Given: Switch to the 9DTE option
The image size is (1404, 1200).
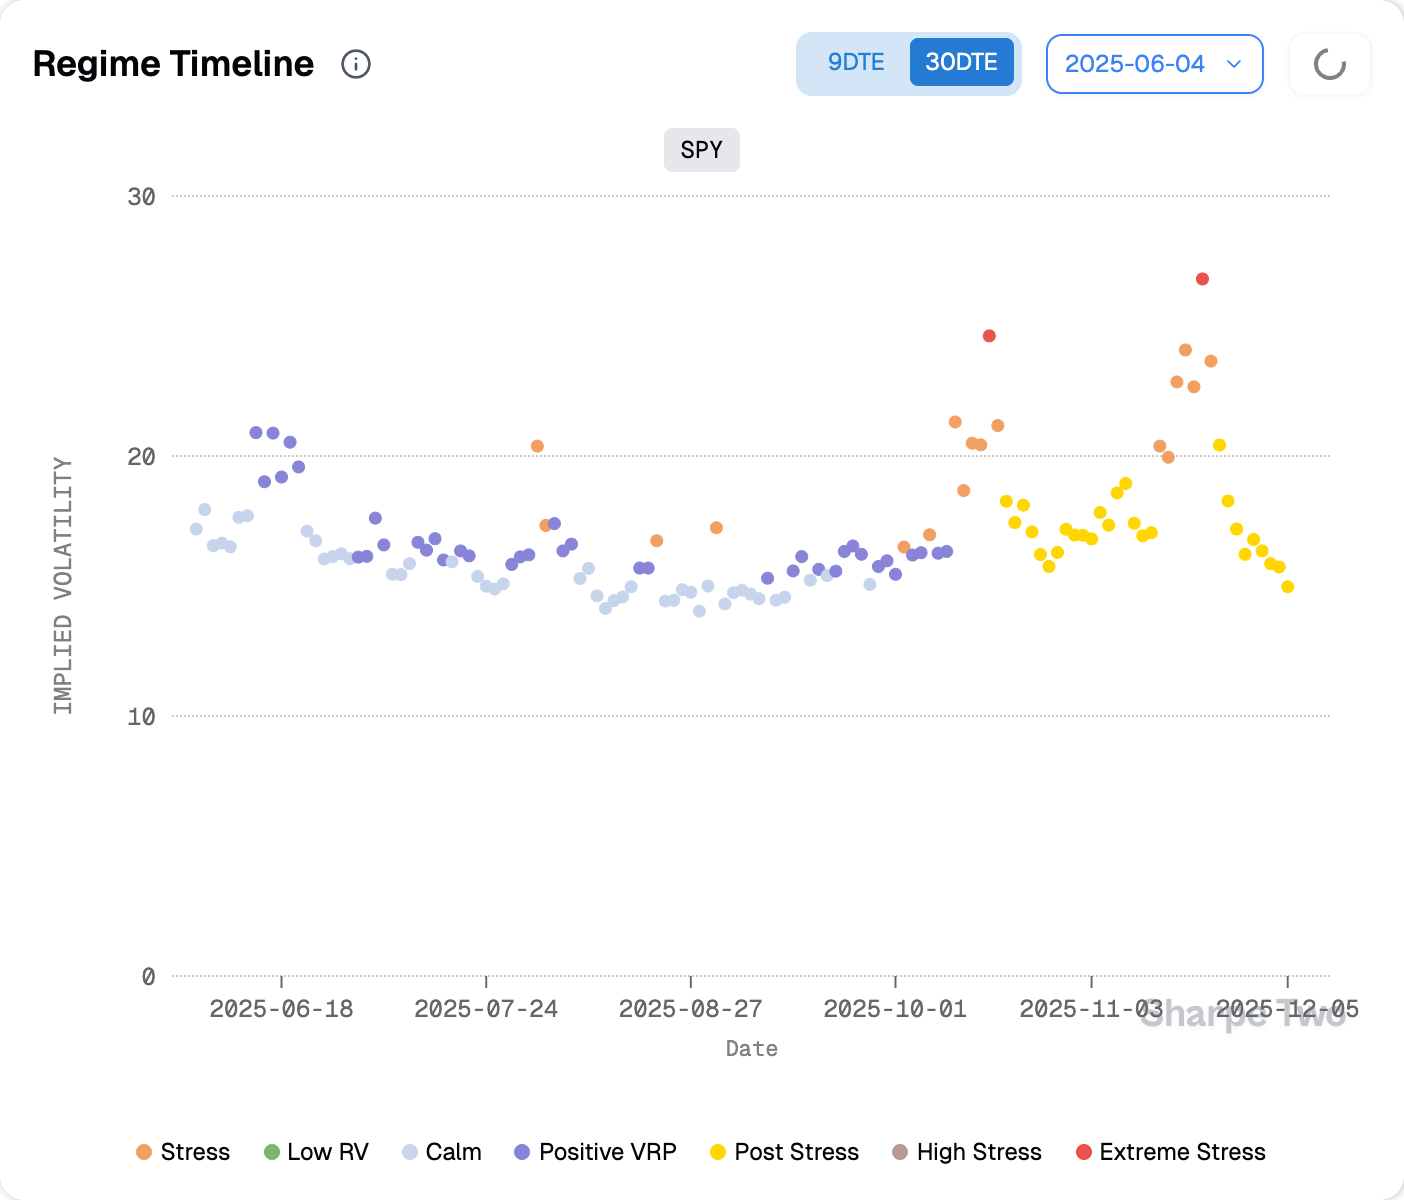Looking at the screenshot, I should coord(856,63).
